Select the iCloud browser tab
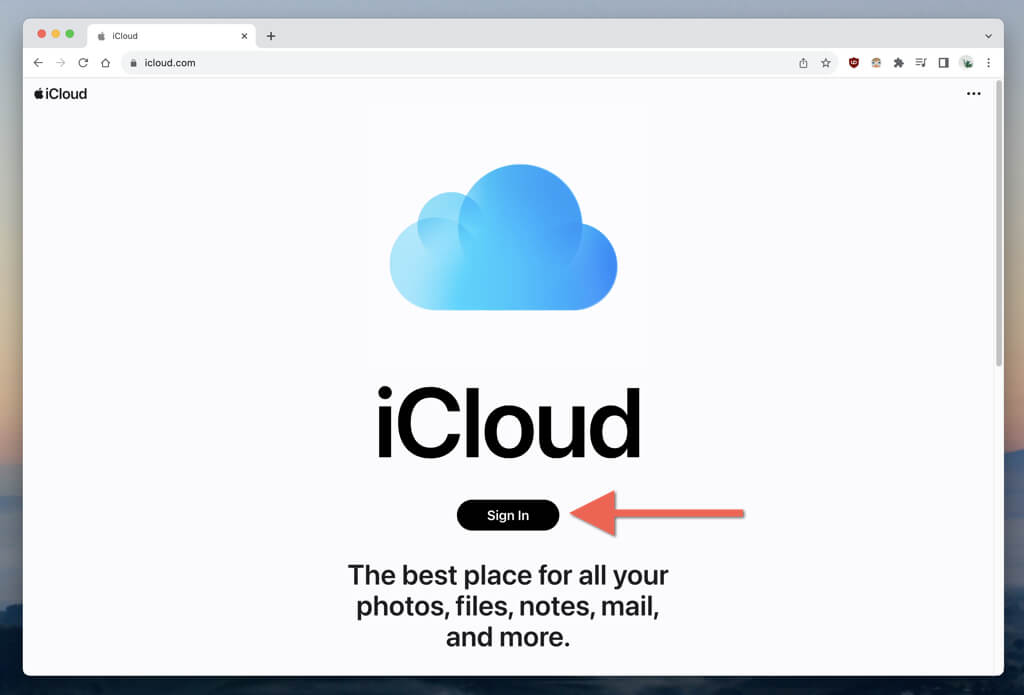 (171, 36)
